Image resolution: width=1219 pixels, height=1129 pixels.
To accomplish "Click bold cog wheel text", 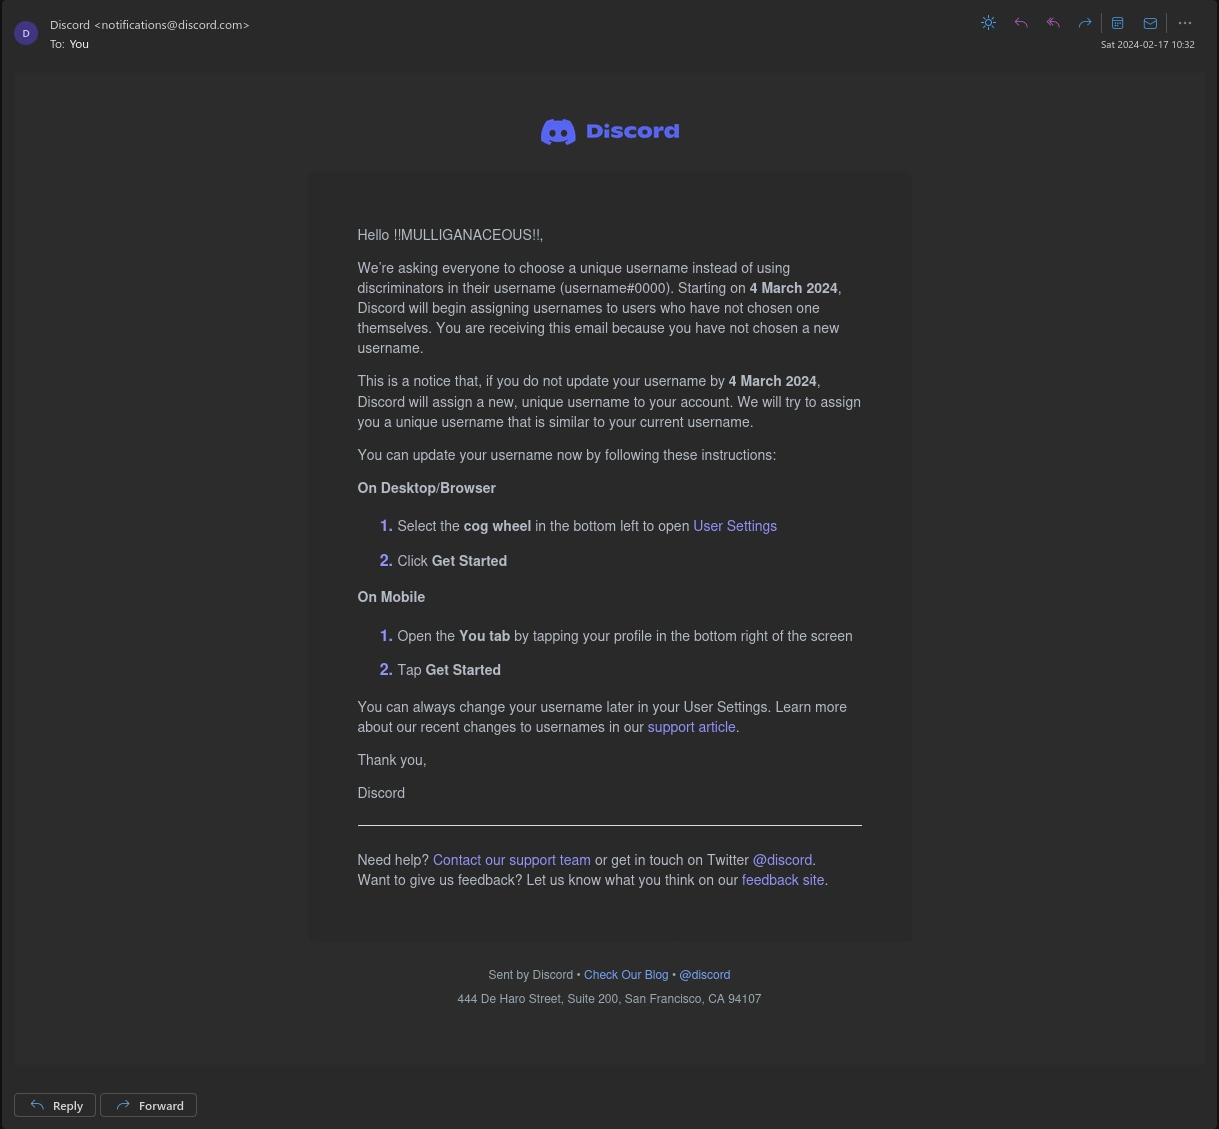I will [497, 526].
